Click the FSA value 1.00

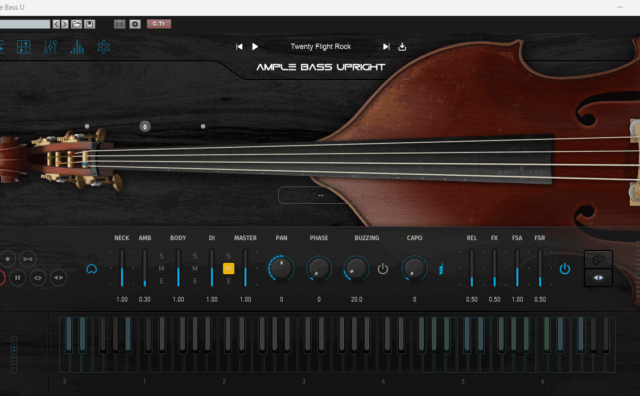(x=517, y=299)
